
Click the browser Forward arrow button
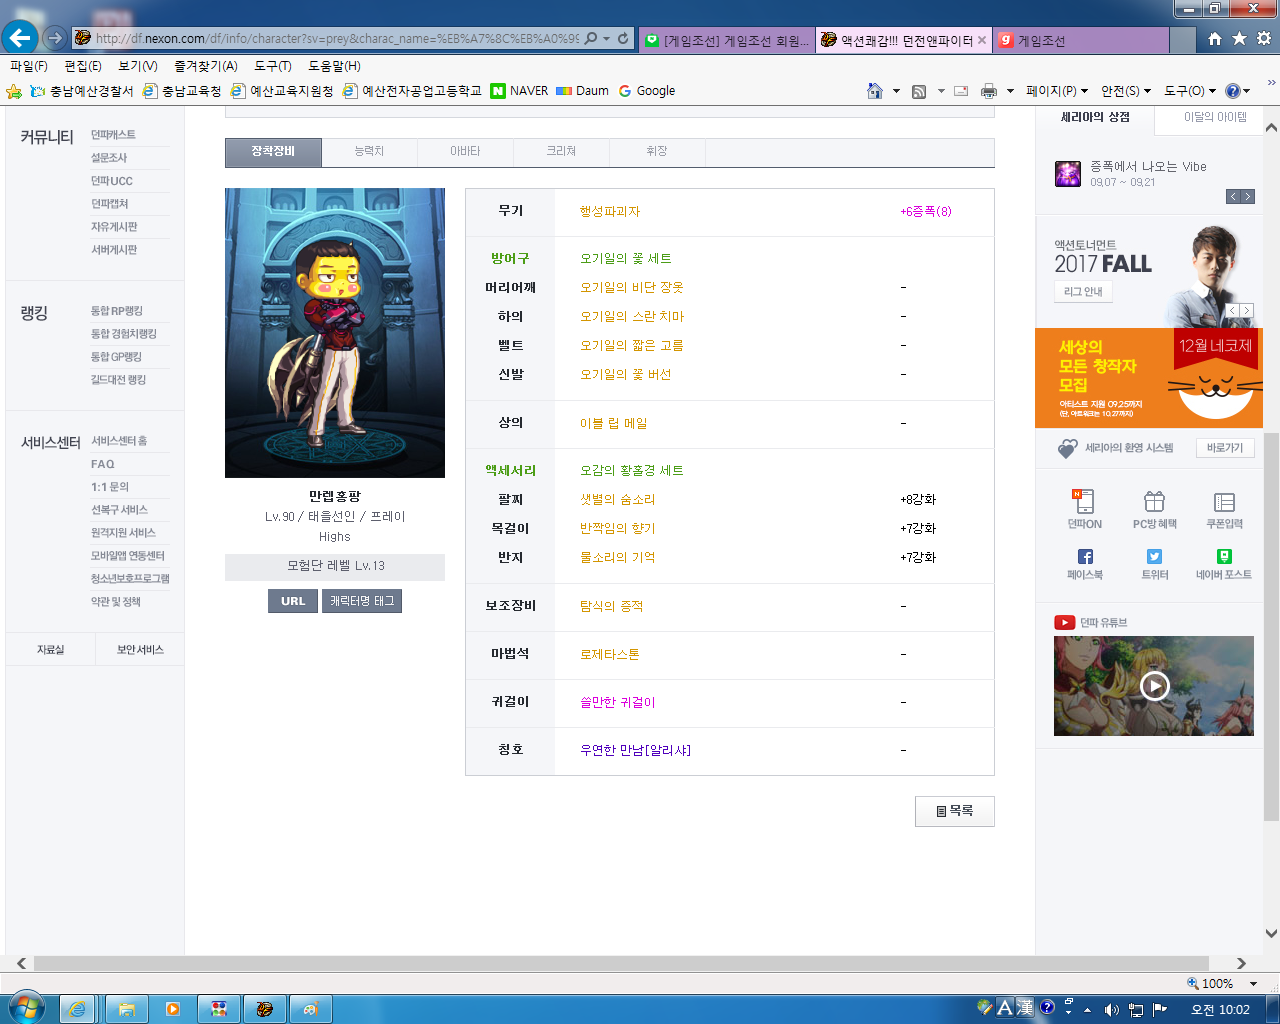point(55,38)
